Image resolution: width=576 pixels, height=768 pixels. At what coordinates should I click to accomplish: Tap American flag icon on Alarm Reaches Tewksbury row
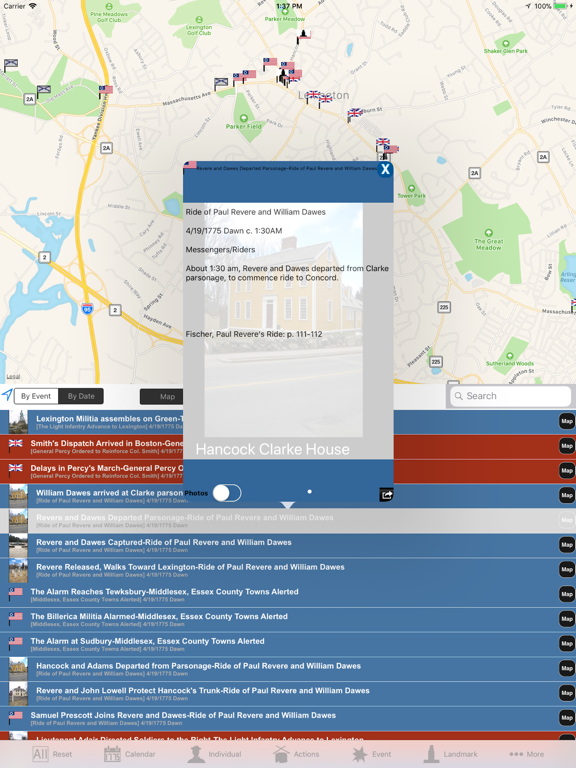pyautogui.click(x=16, y=592)
